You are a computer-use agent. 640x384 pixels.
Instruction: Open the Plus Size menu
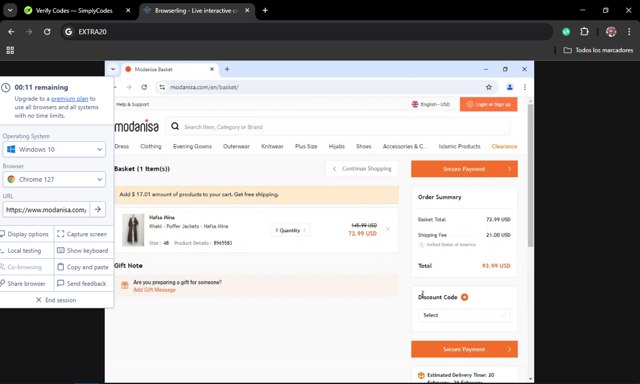tap(306, 146)
